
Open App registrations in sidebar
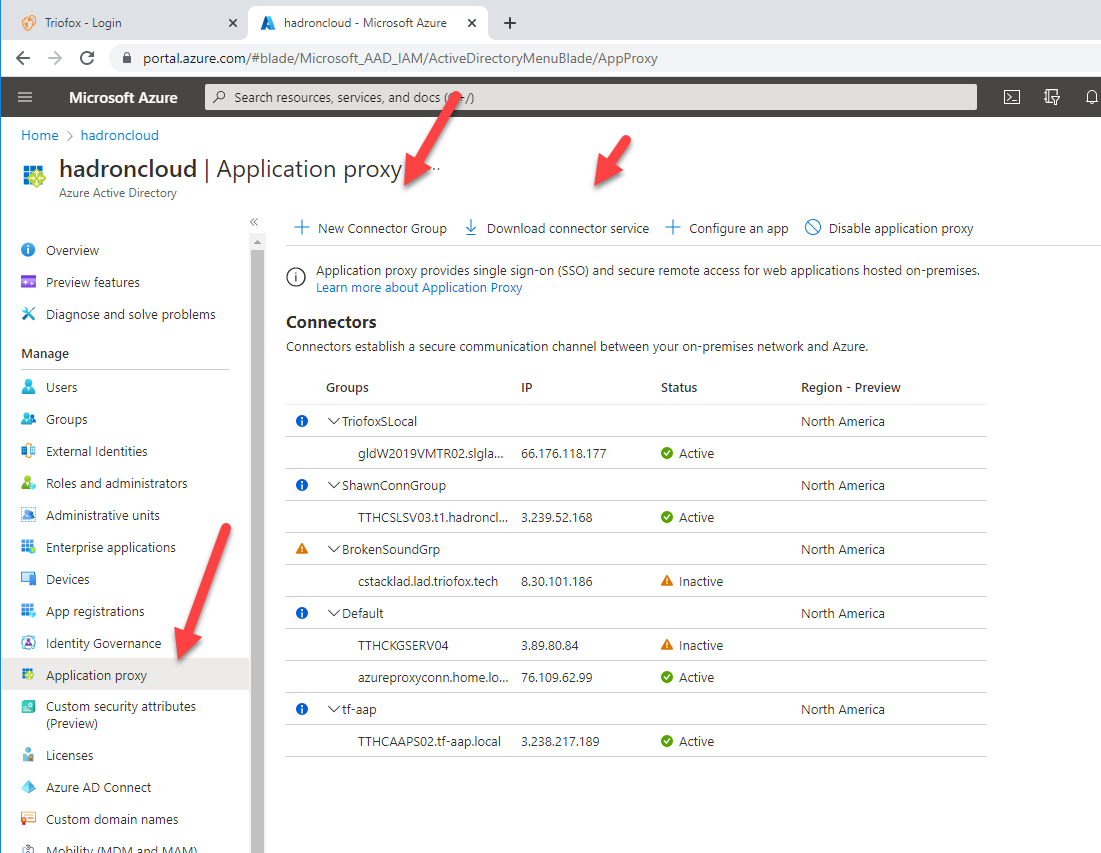95,611
